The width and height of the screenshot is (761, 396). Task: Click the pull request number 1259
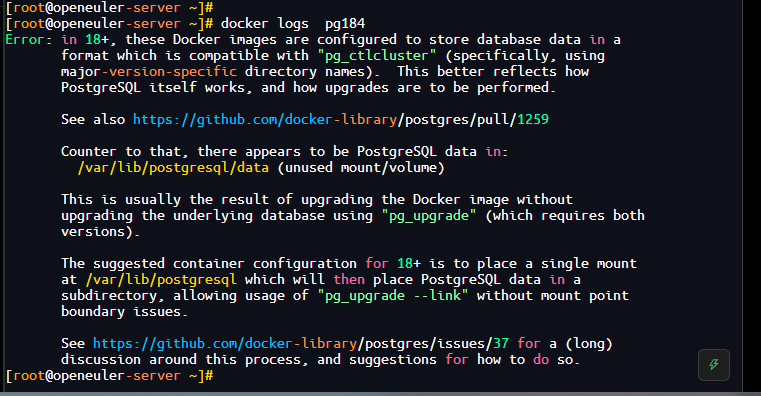[533, 119]
